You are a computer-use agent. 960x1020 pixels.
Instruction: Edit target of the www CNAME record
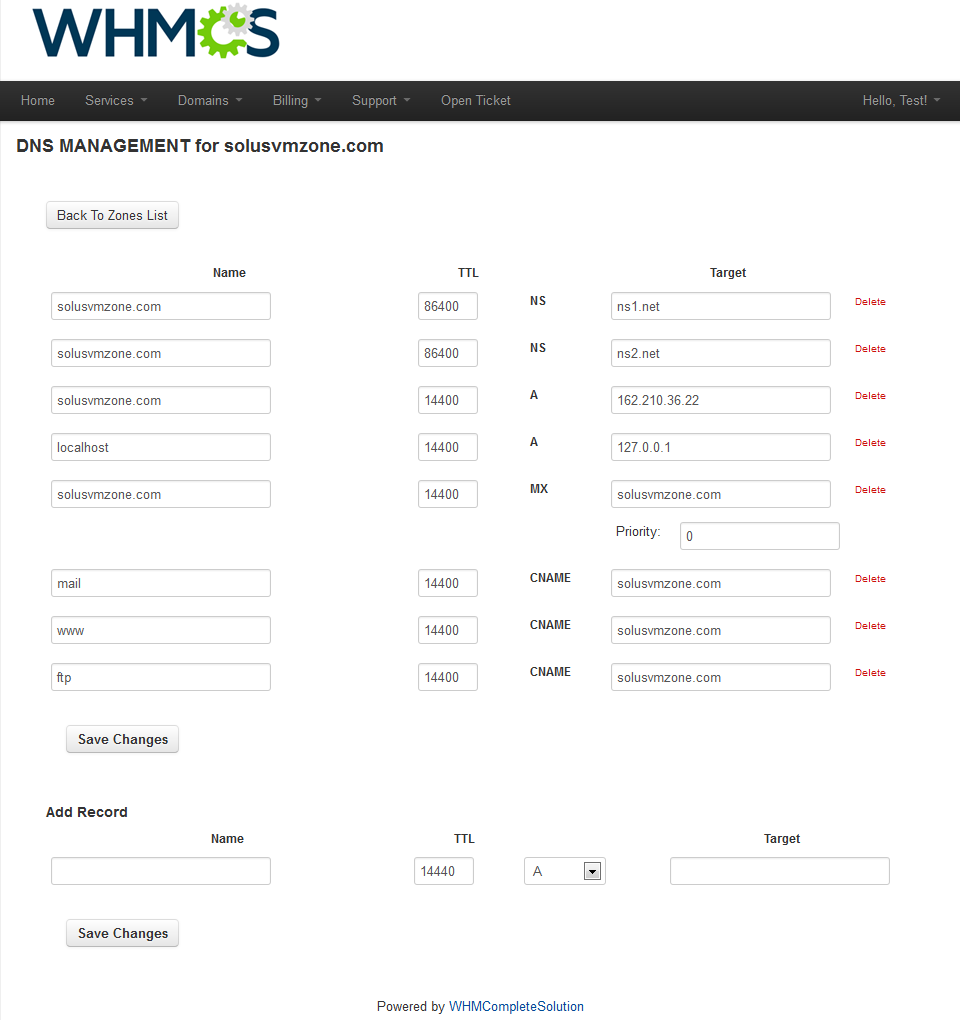721,630
